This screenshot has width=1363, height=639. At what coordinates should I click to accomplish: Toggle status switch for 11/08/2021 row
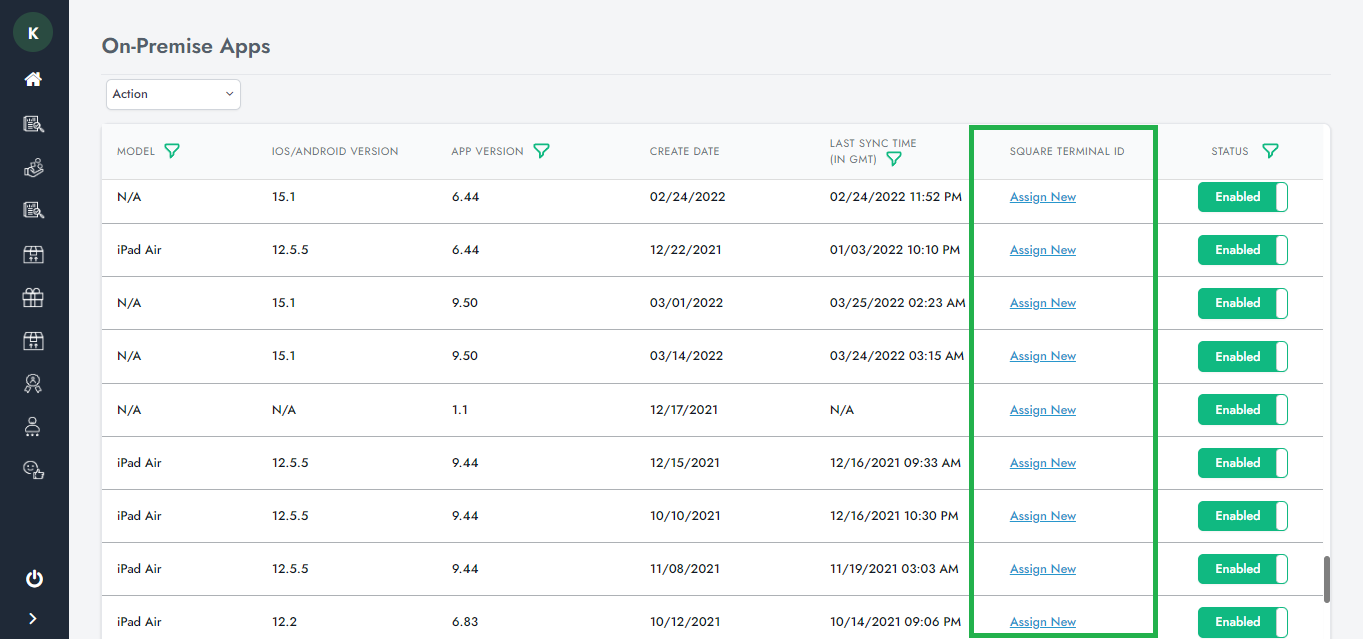click(x=1242, y=569)
